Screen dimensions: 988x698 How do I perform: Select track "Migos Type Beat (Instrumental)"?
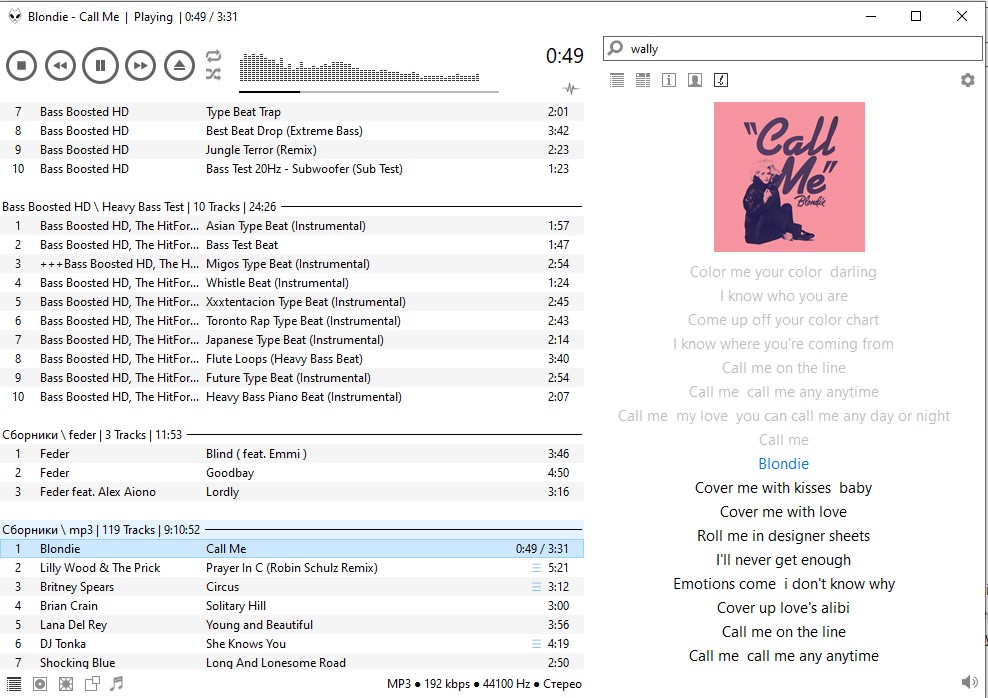(292, 263)
